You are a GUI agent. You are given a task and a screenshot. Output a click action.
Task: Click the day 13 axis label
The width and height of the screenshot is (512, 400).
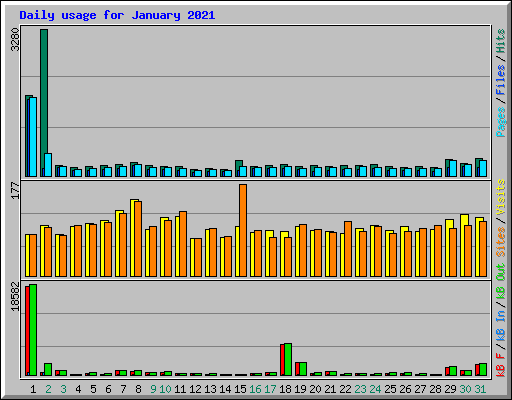point(210,389)
